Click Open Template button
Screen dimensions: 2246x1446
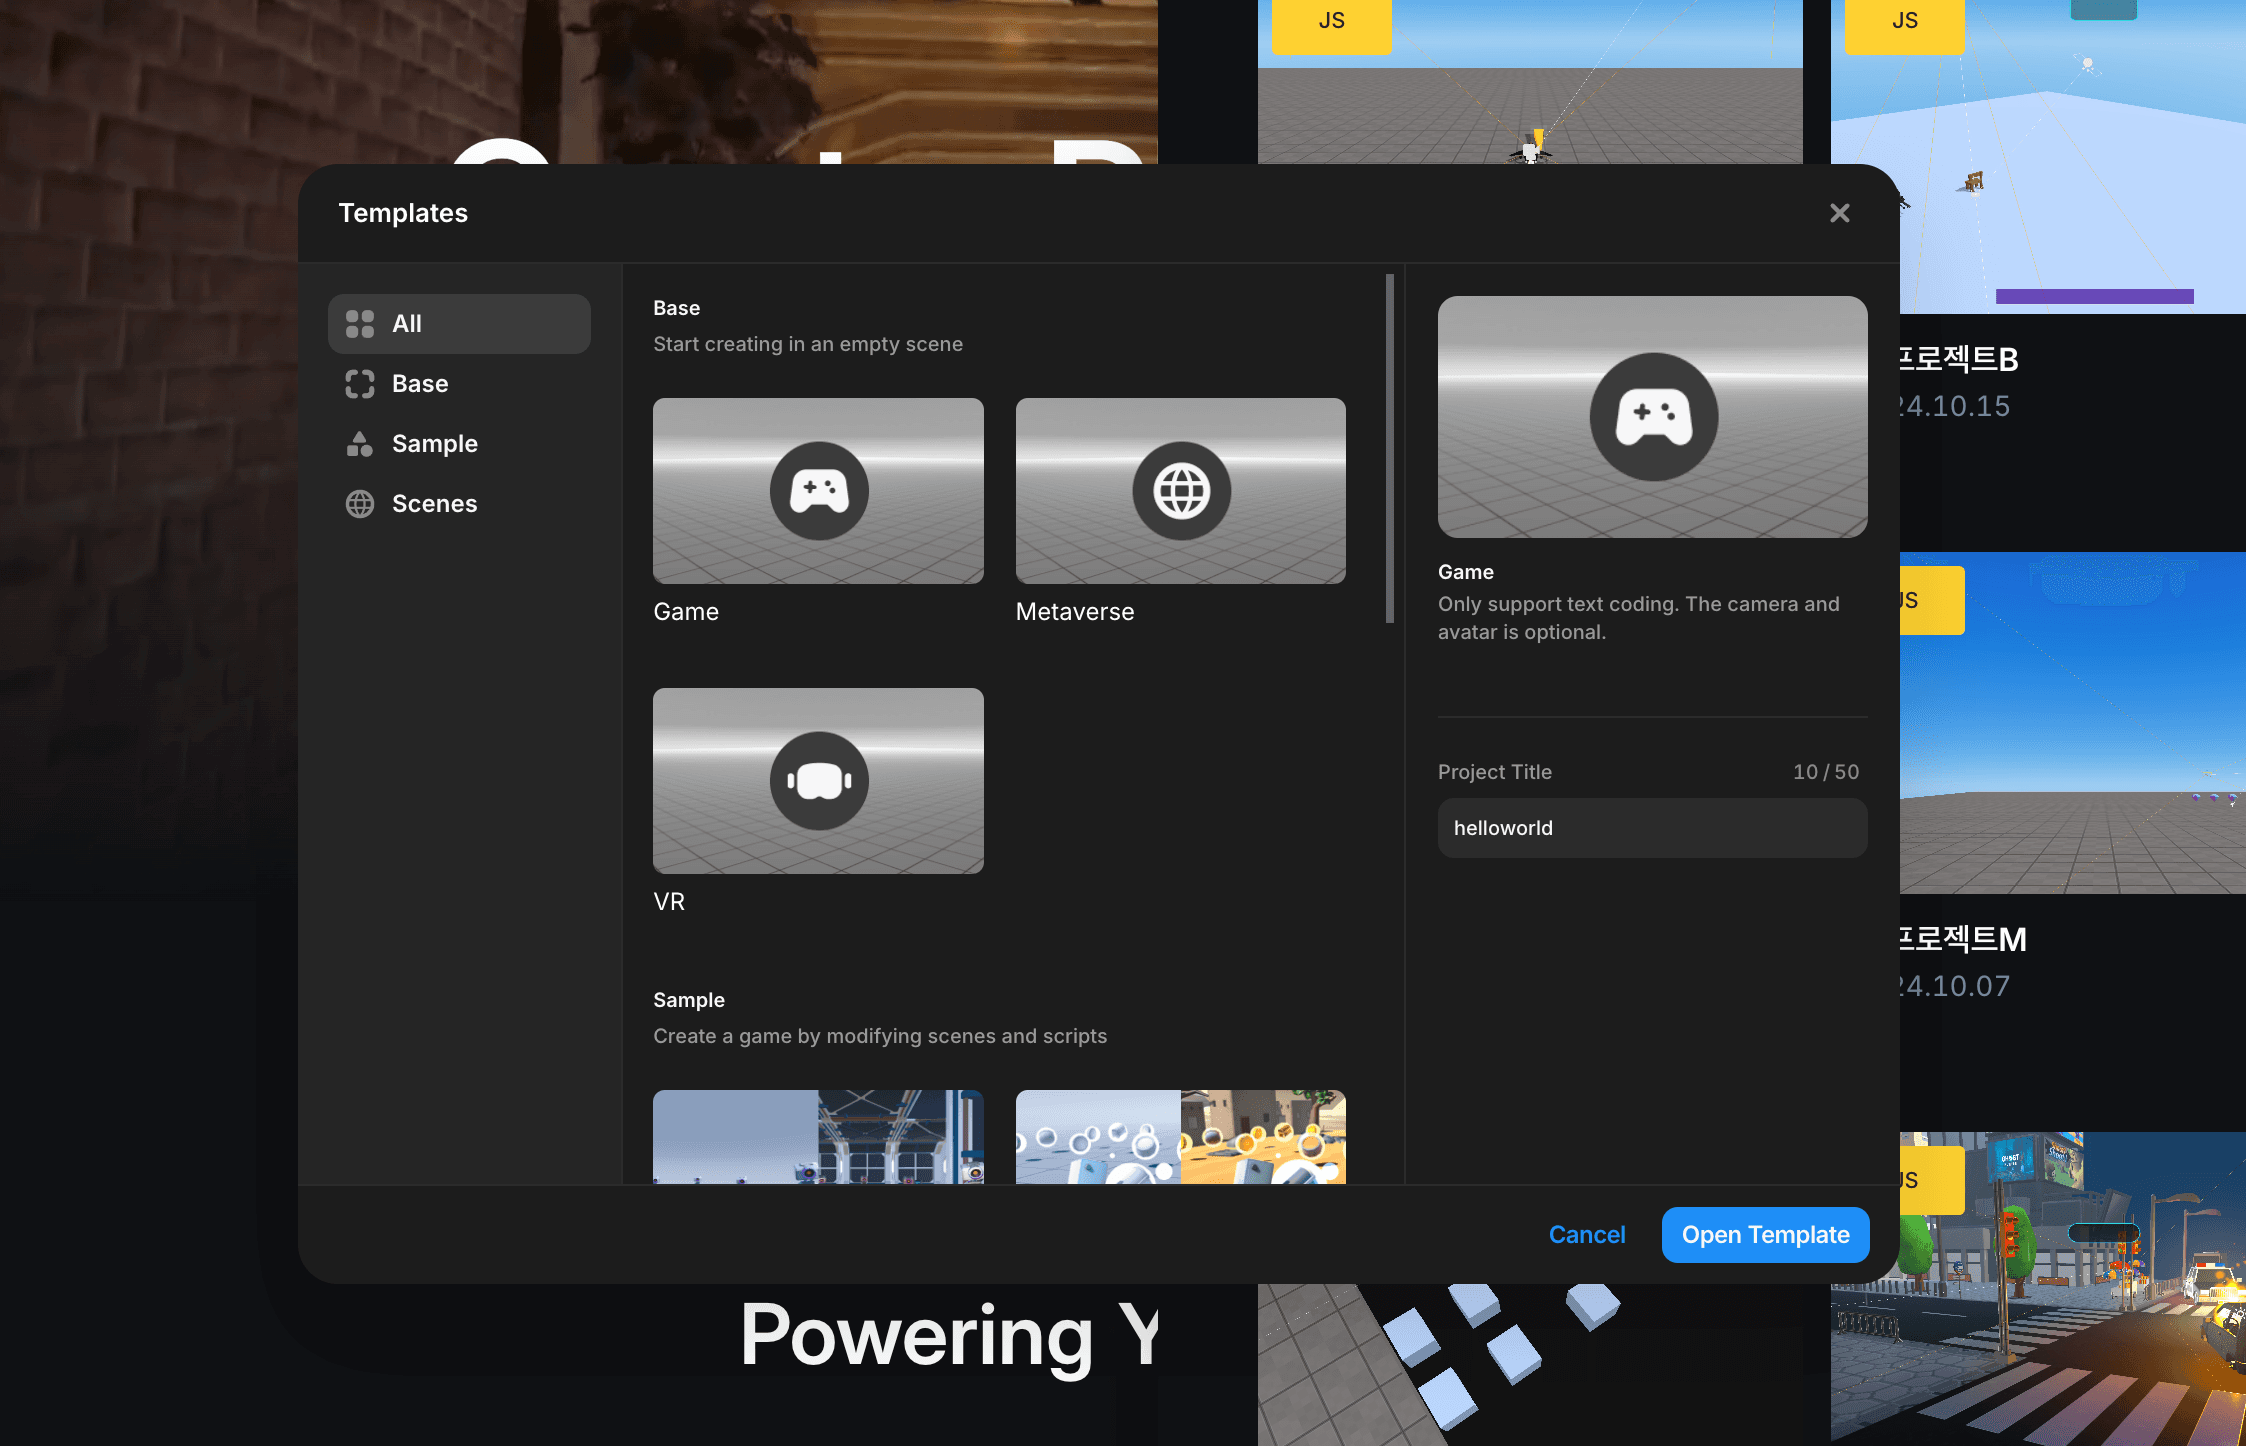tap(1766, 1235)
